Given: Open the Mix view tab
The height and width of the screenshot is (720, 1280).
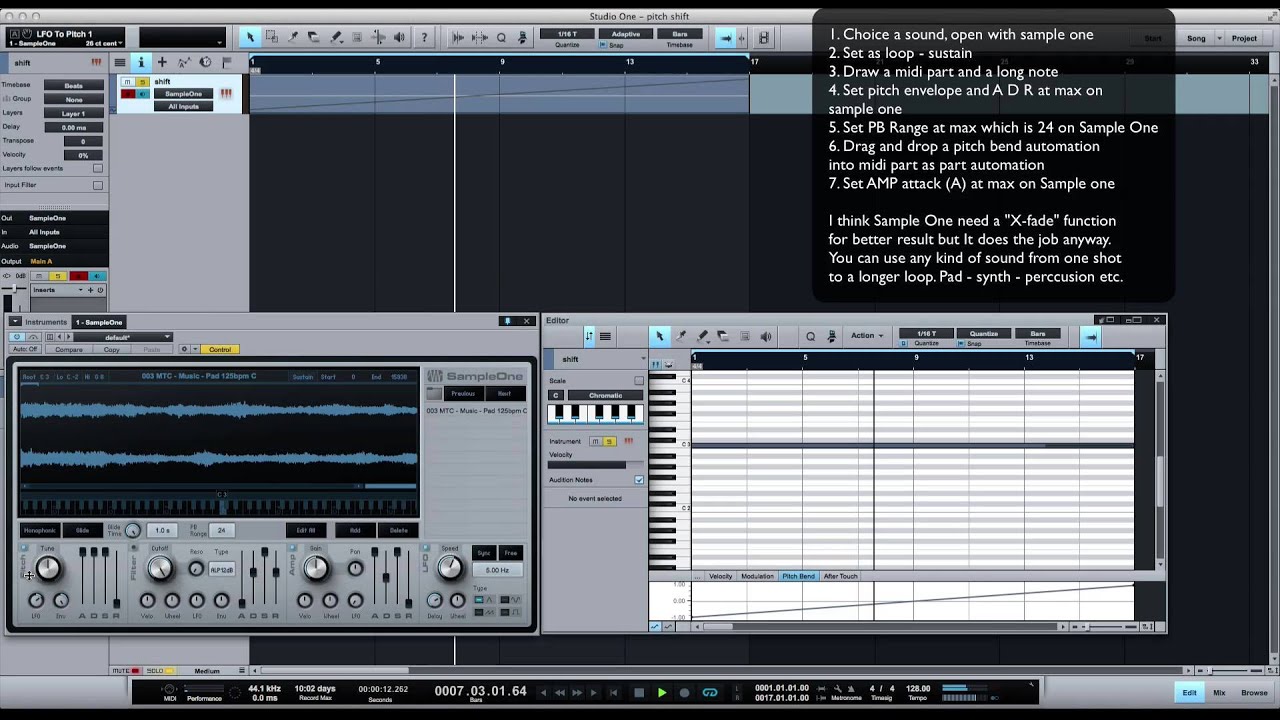Looking at the screenshot, I should tap(1219, 692).
